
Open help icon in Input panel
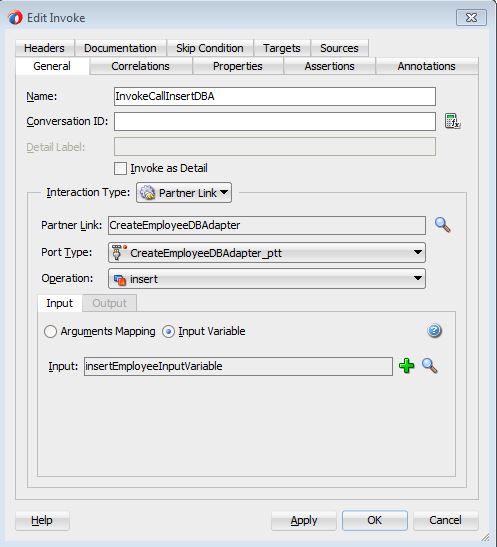(x=434, y=331)
